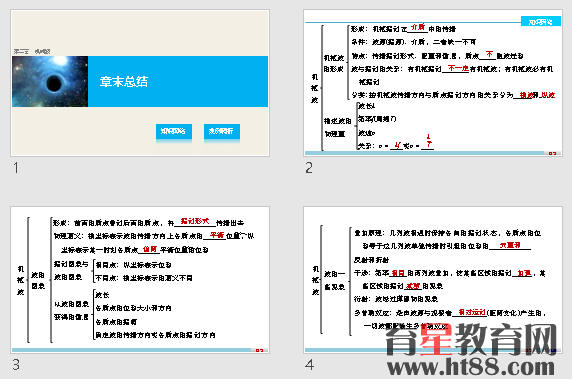Select the slide 1 title thumbnail

(x=140, y=83)
